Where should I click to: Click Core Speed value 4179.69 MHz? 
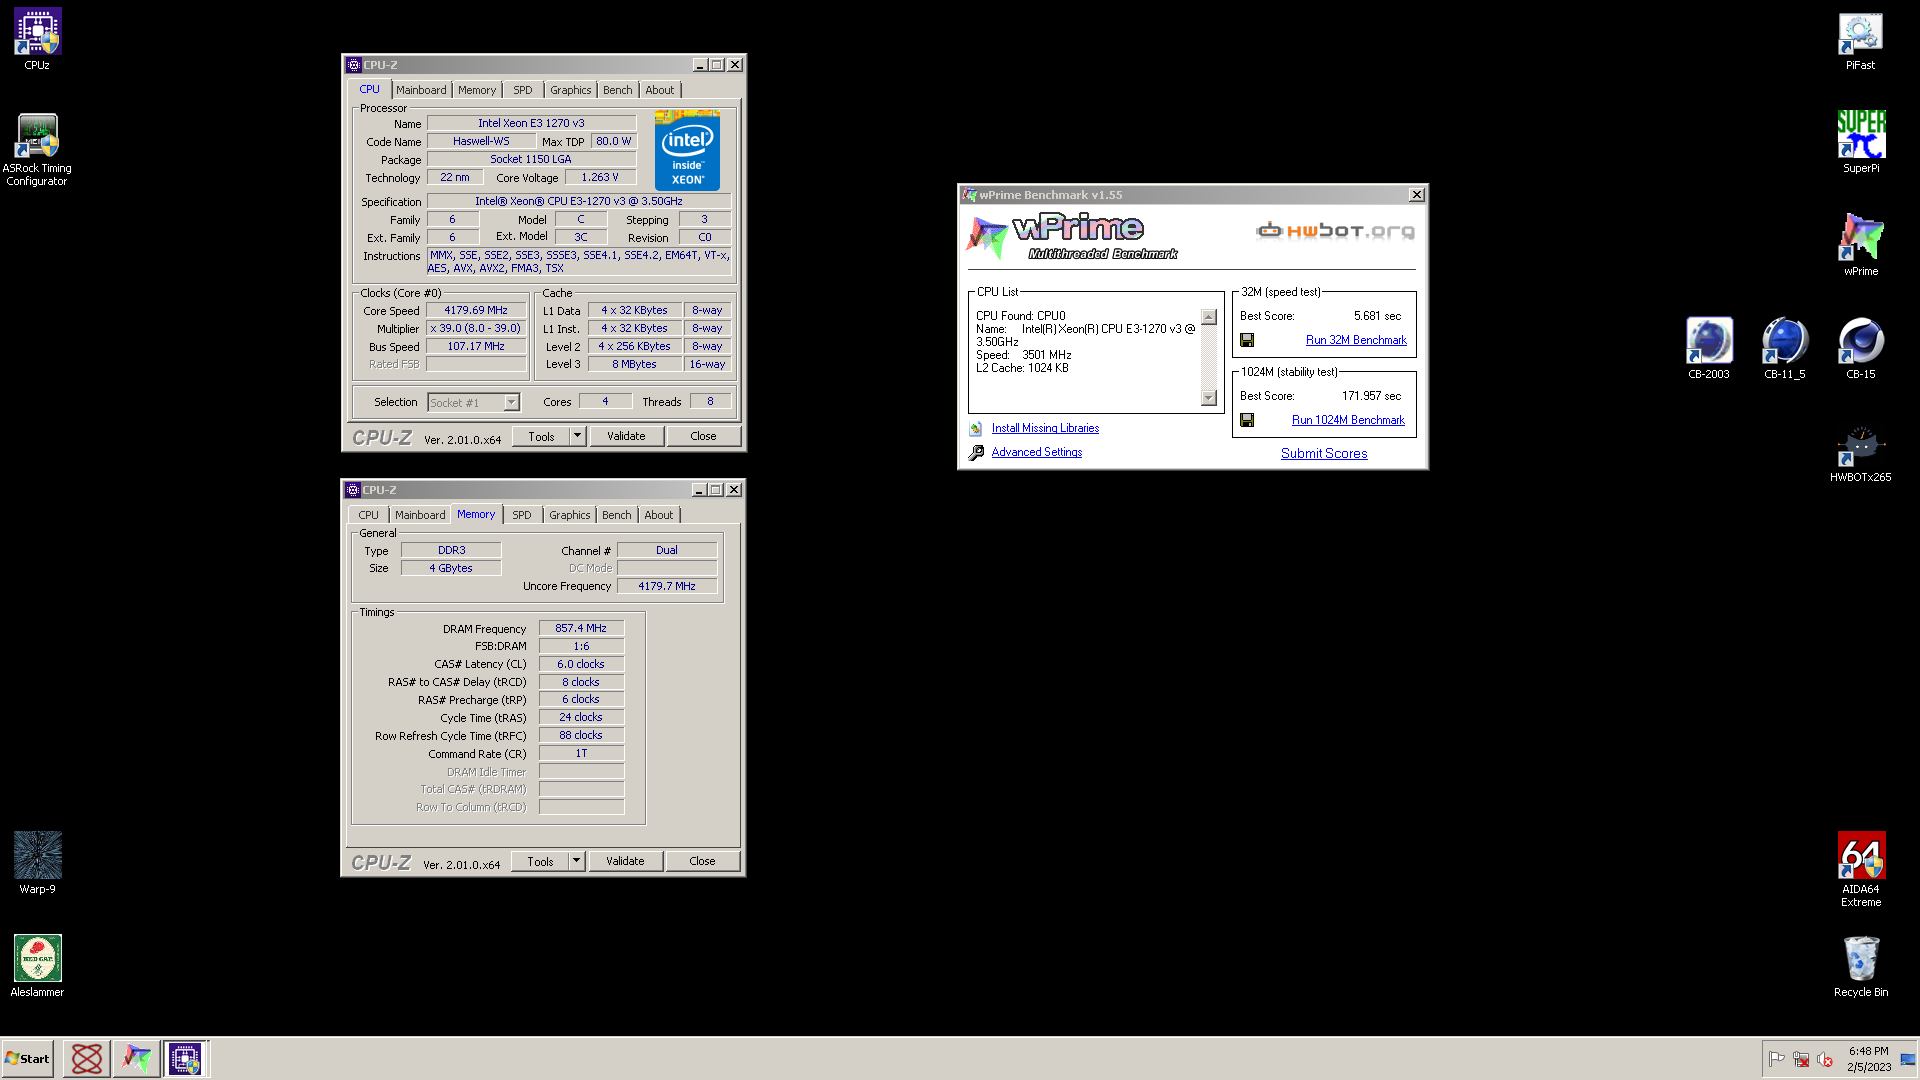click(x=476, y=310)
